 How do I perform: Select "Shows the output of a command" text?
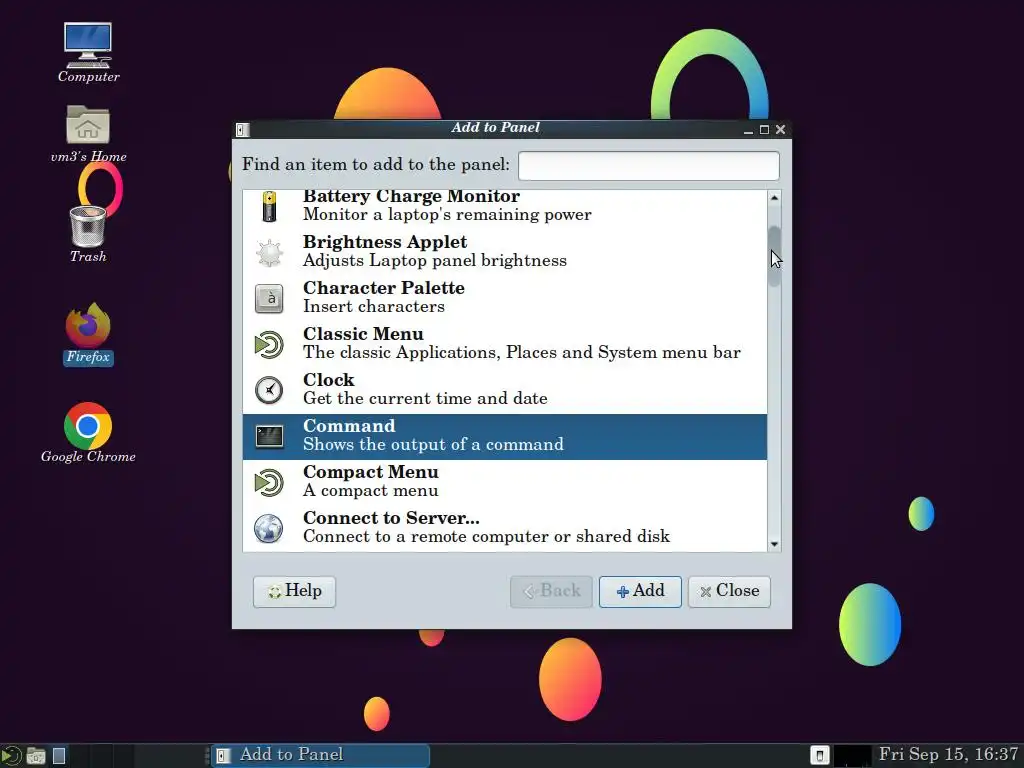point(433,445)
